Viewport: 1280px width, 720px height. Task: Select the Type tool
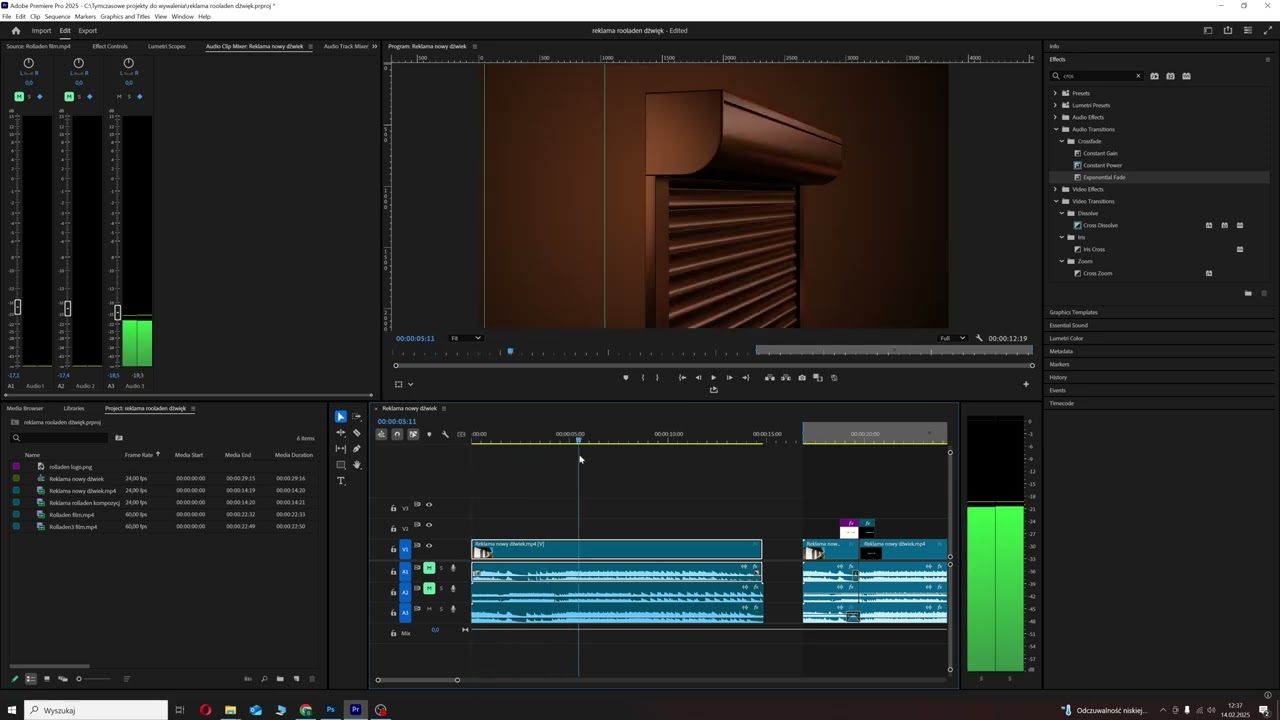(341, 481)
